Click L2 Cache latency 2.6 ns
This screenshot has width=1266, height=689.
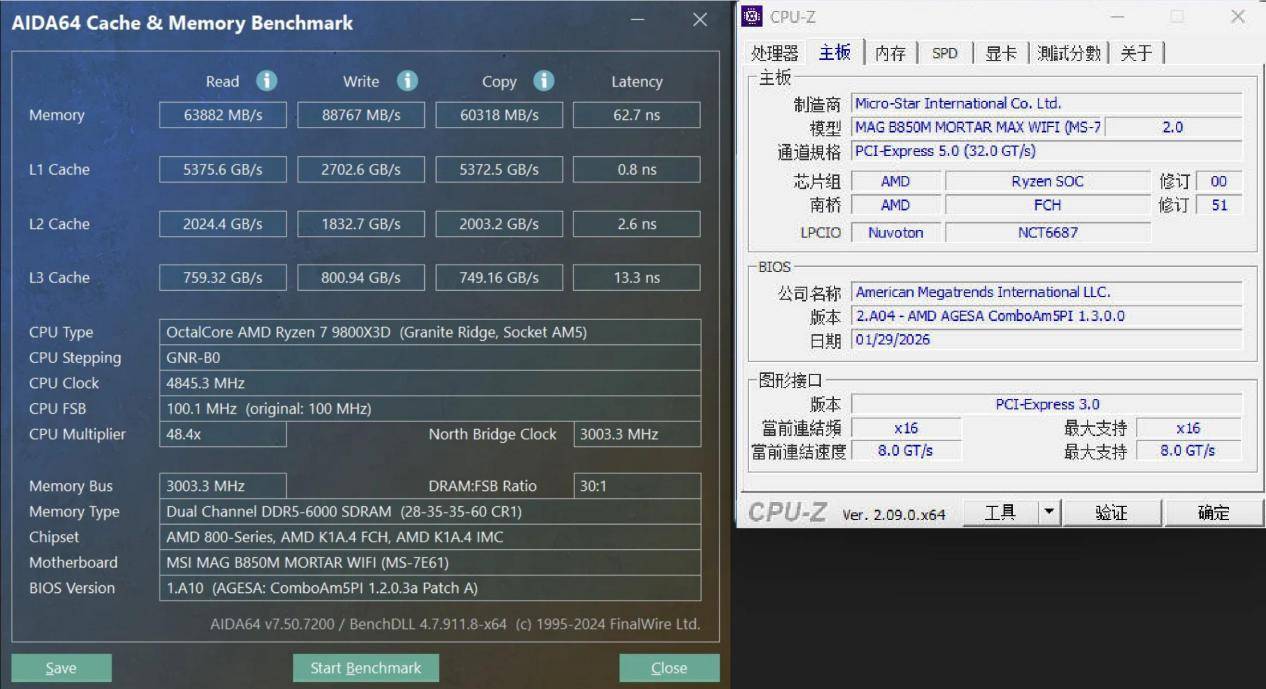tap(637, 224)
